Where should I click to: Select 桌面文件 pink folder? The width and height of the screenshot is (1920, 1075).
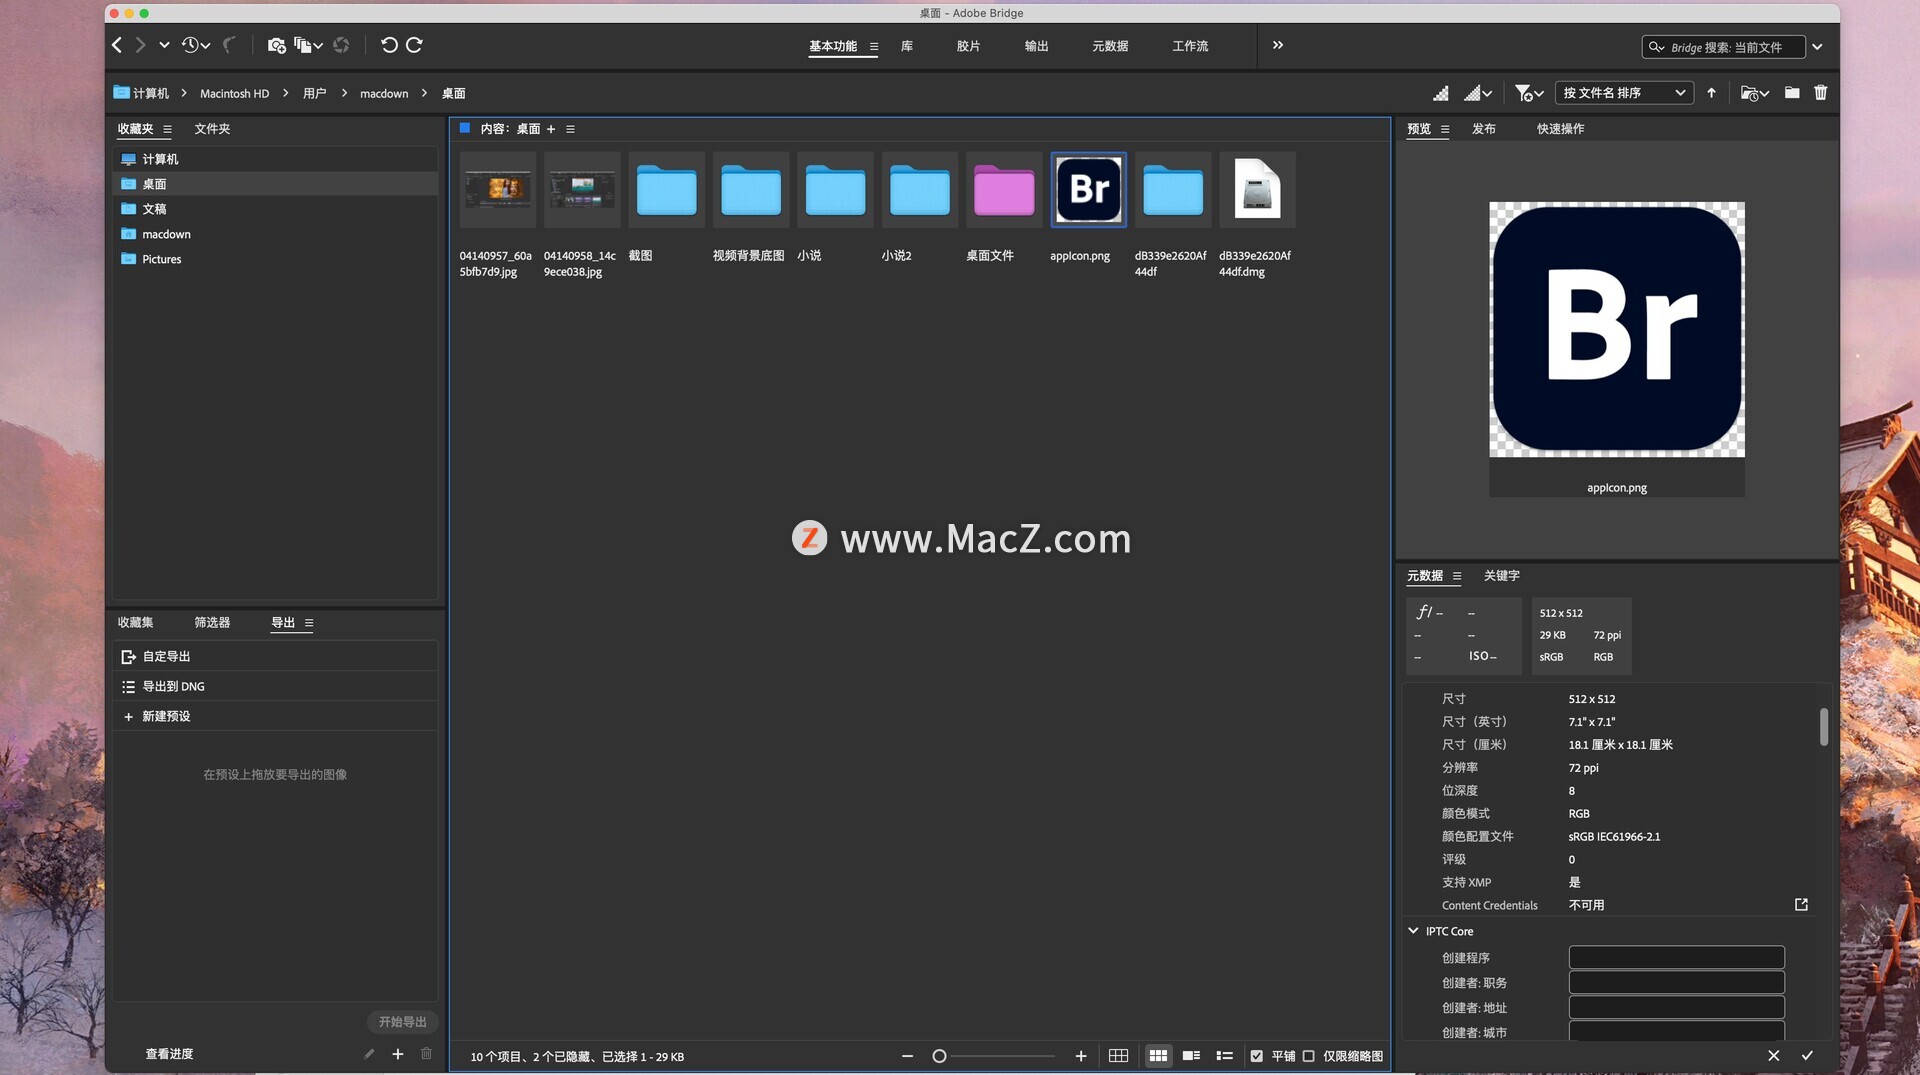(1003, 190)
